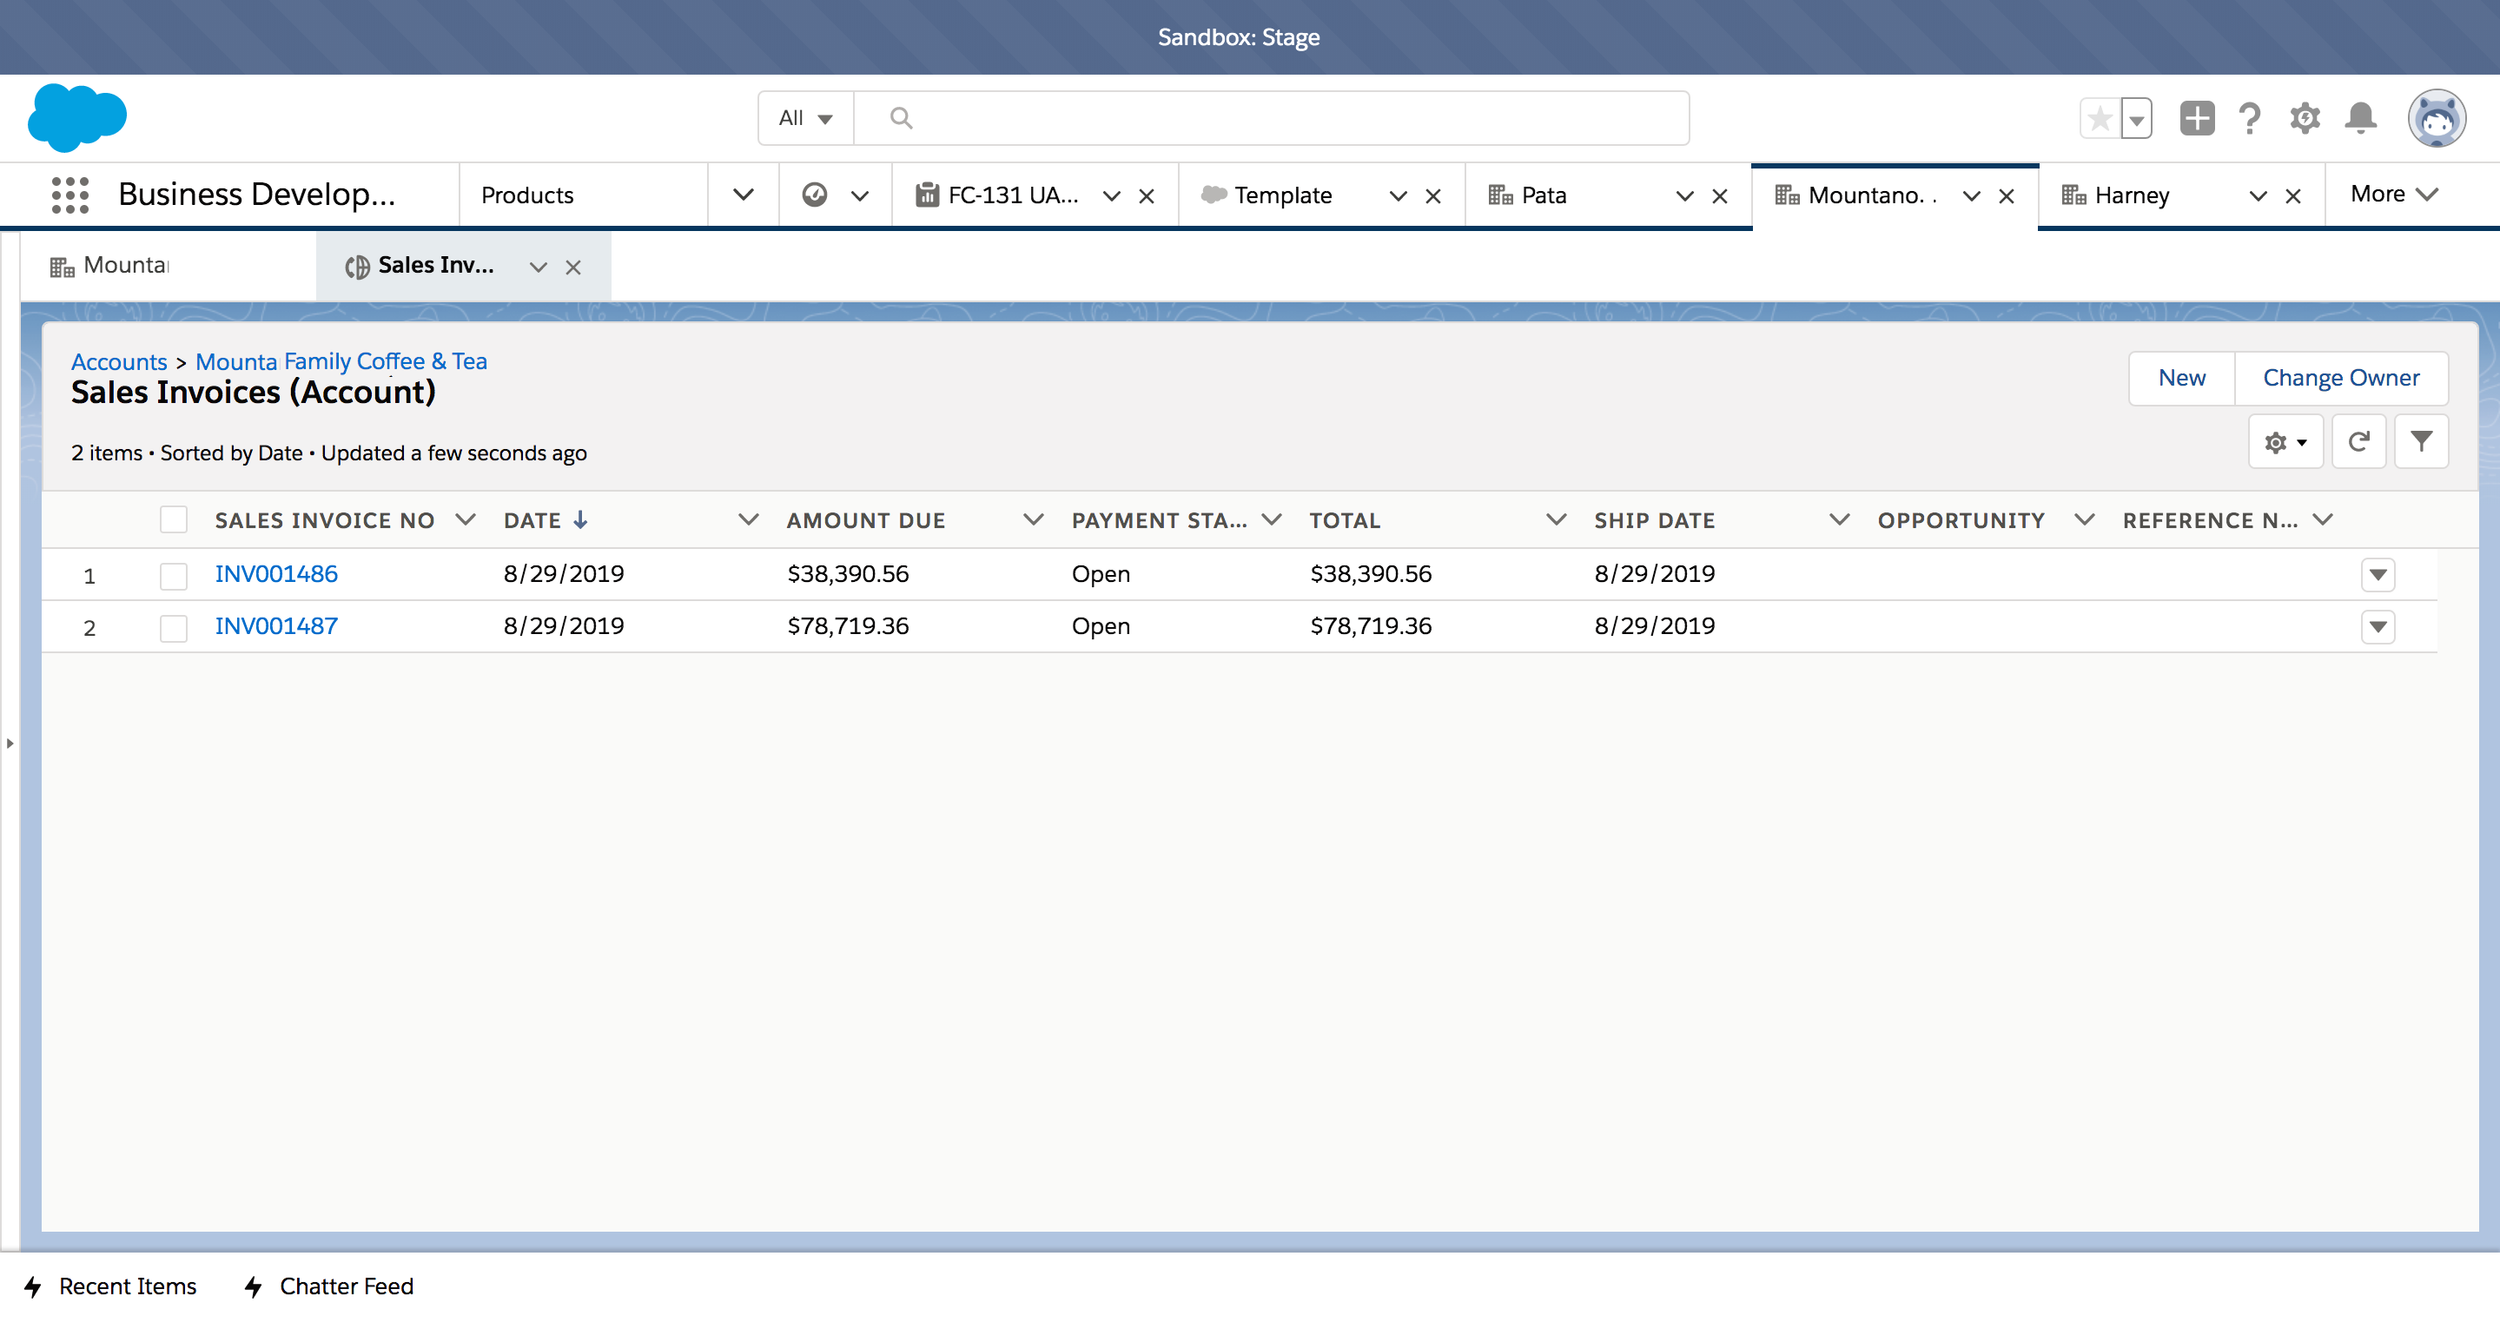Open invoice INV001486
This screenshot has width=2500, height=1322.
276,574
